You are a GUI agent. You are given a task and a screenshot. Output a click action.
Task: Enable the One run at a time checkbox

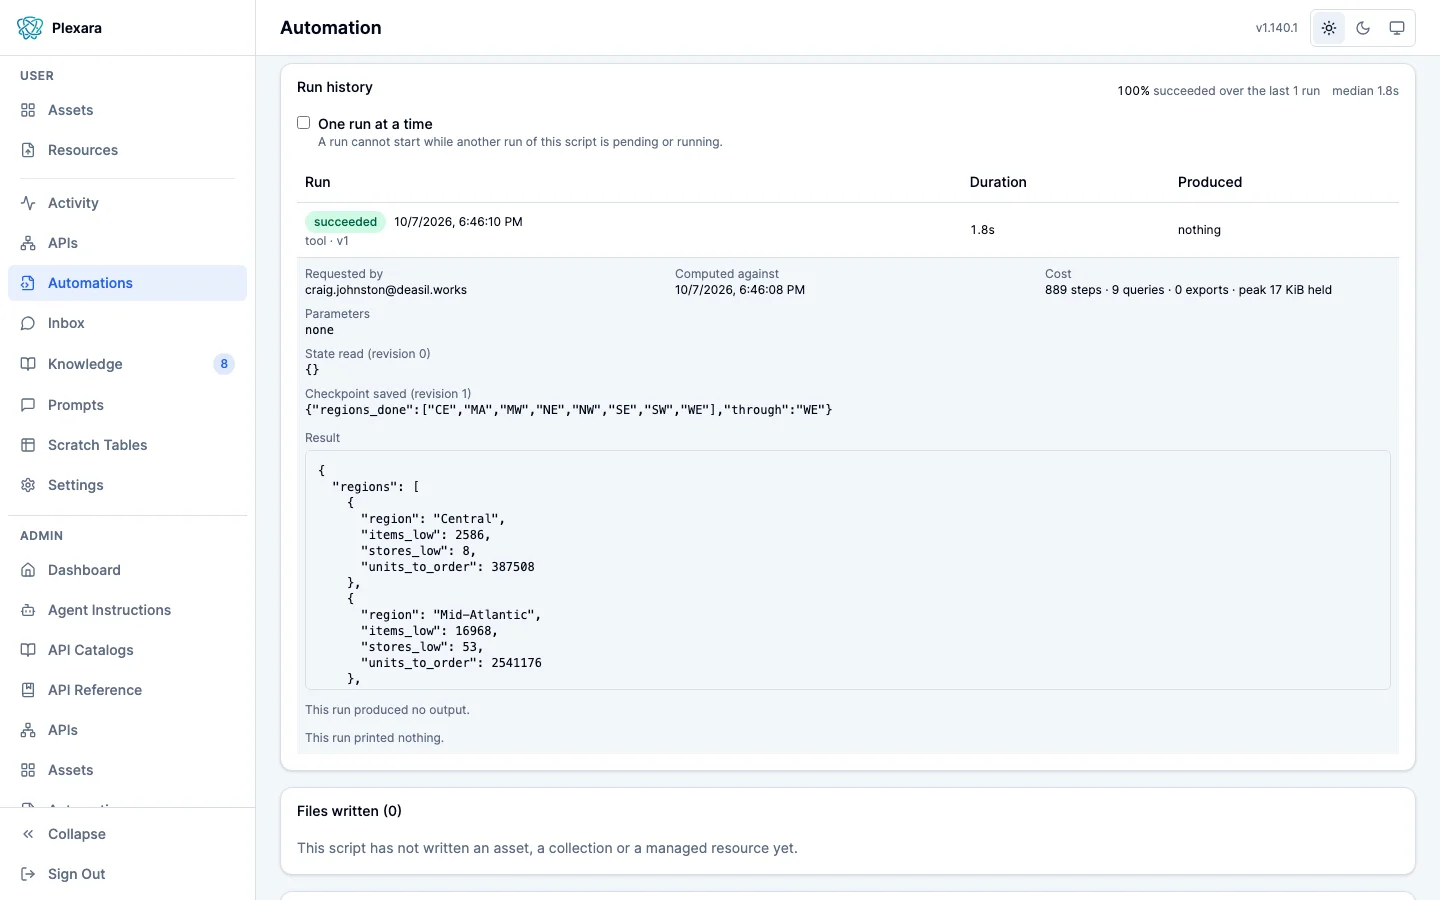(x=304, y=123)
